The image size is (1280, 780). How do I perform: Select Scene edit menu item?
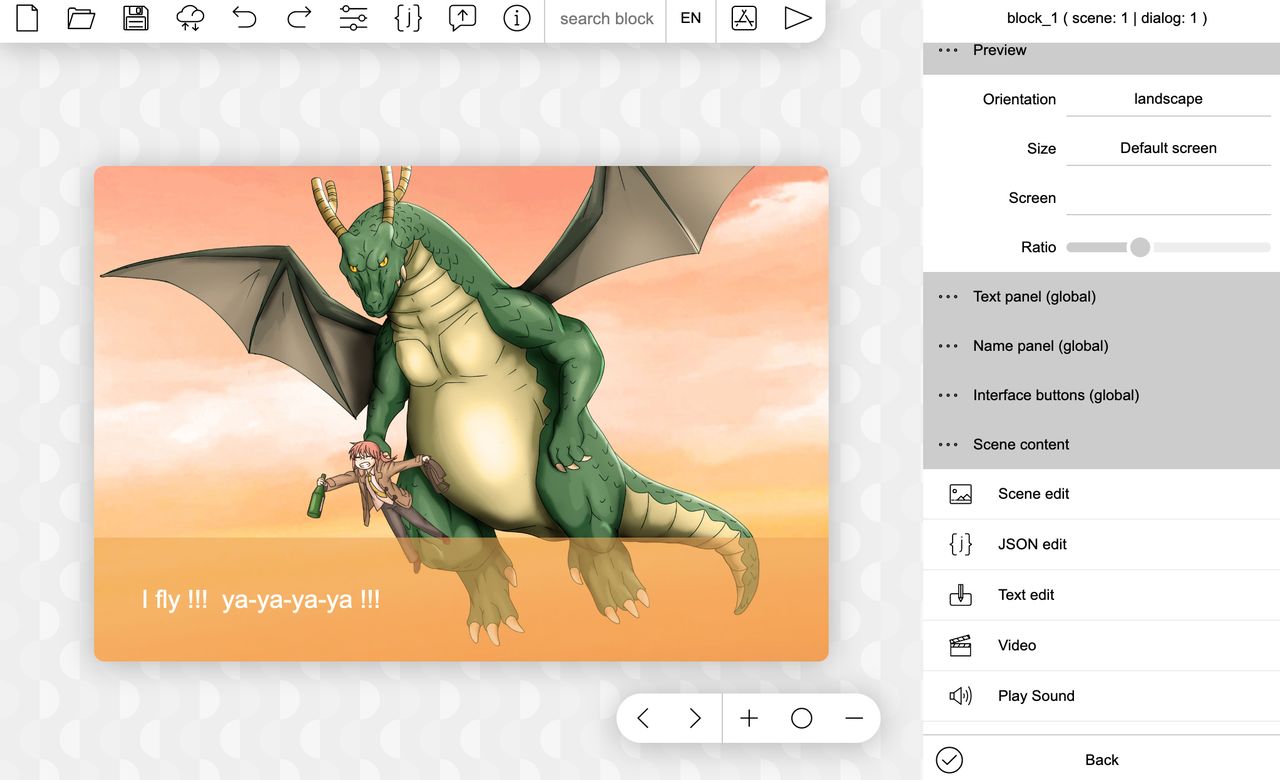1101,494
